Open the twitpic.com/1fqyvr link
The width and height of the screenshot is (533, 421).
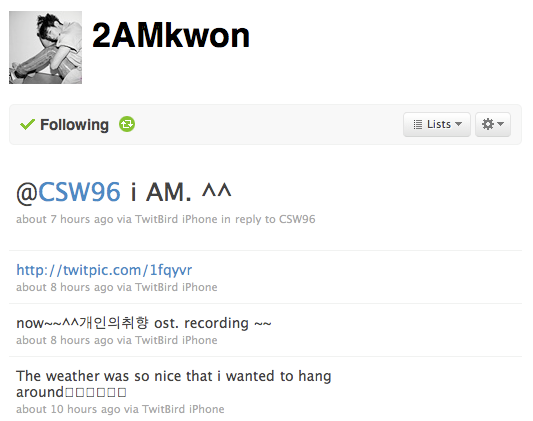(104, 270)
